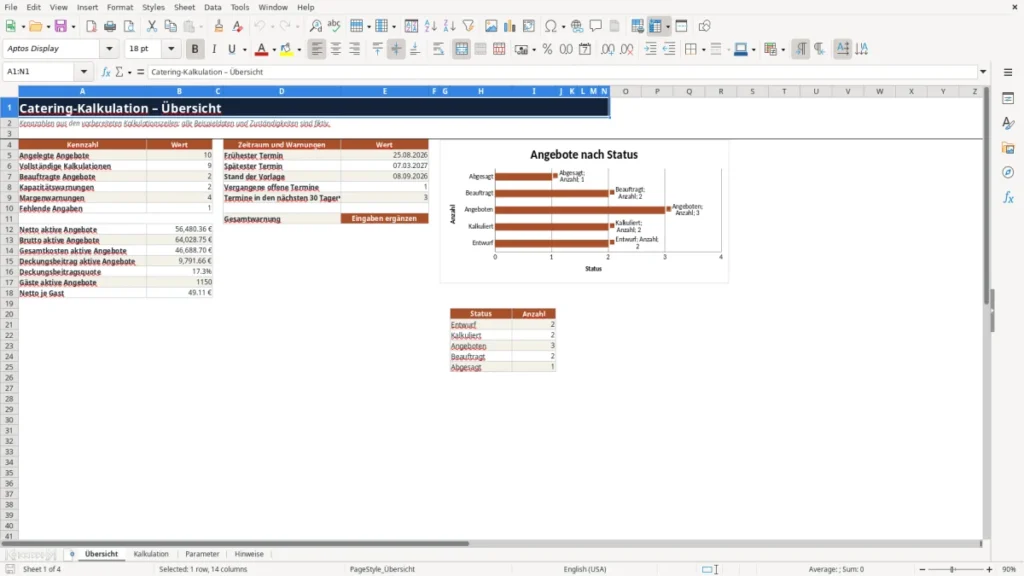Open the font size dropdown
The height and width of the screenshot is (576, 1024).
coord(171,48)
